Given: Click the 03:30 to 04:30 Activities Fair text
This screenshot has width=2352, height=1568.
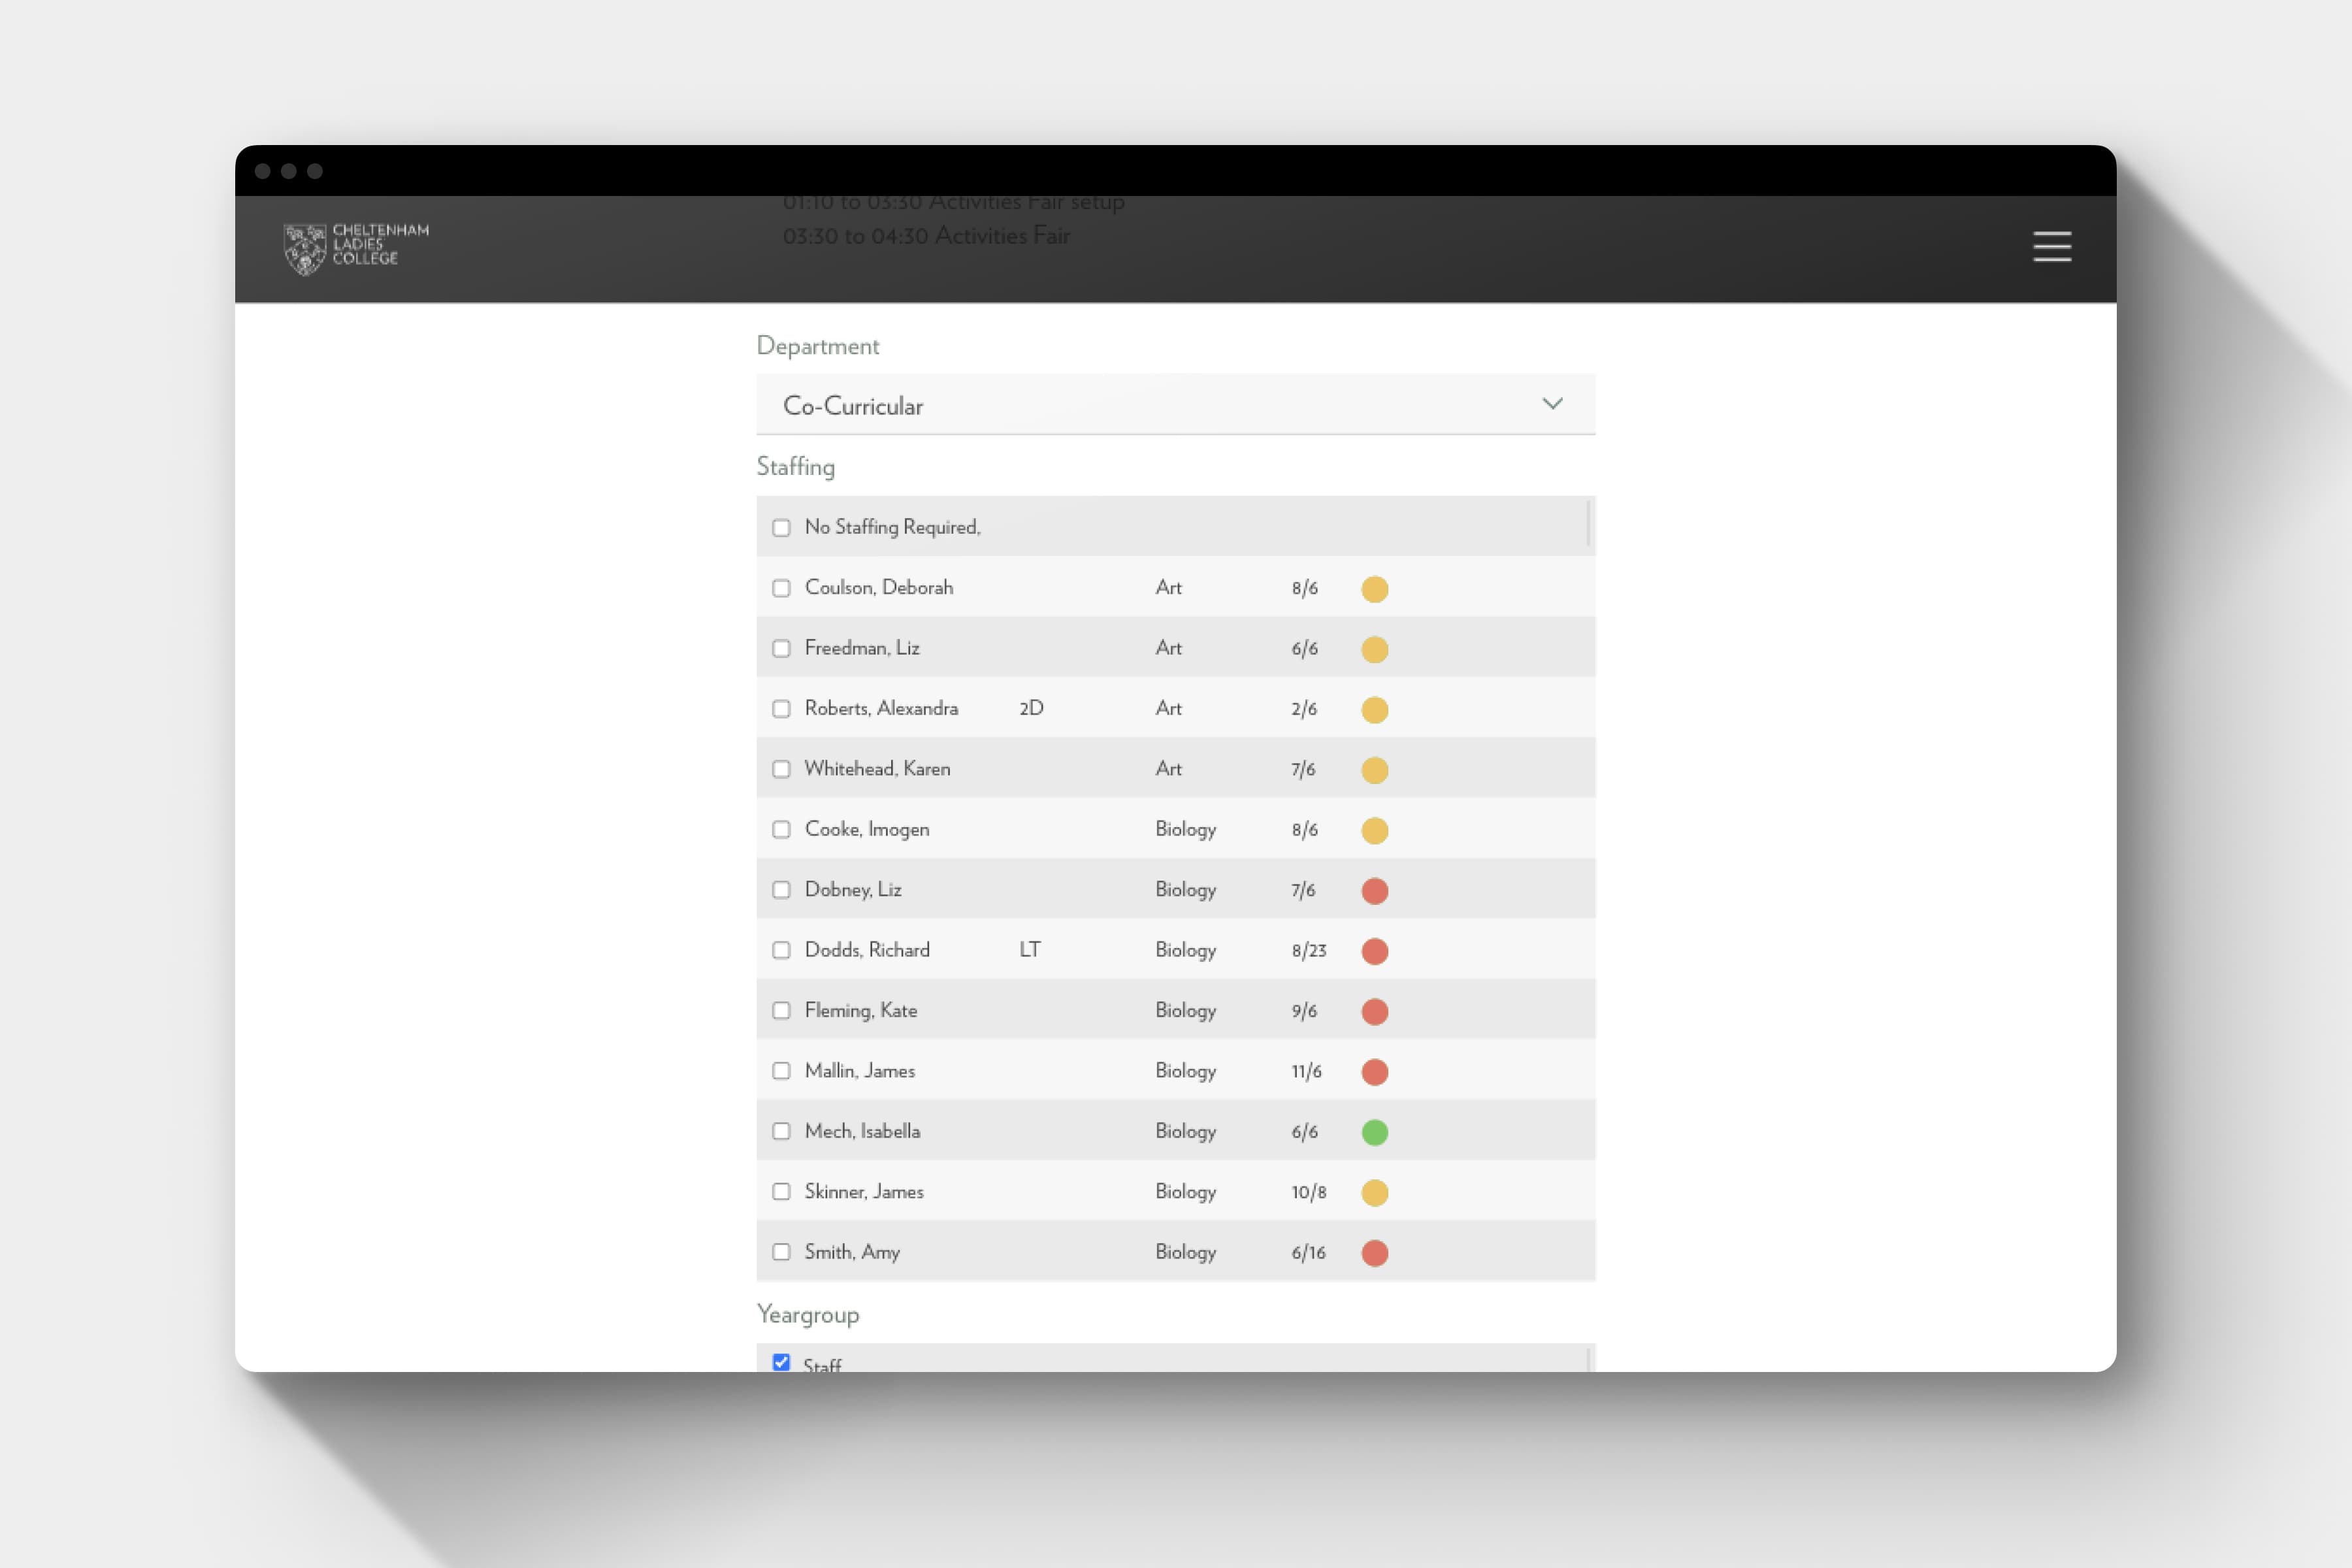Looking at the screenshot, I should [x=926, y=236].
